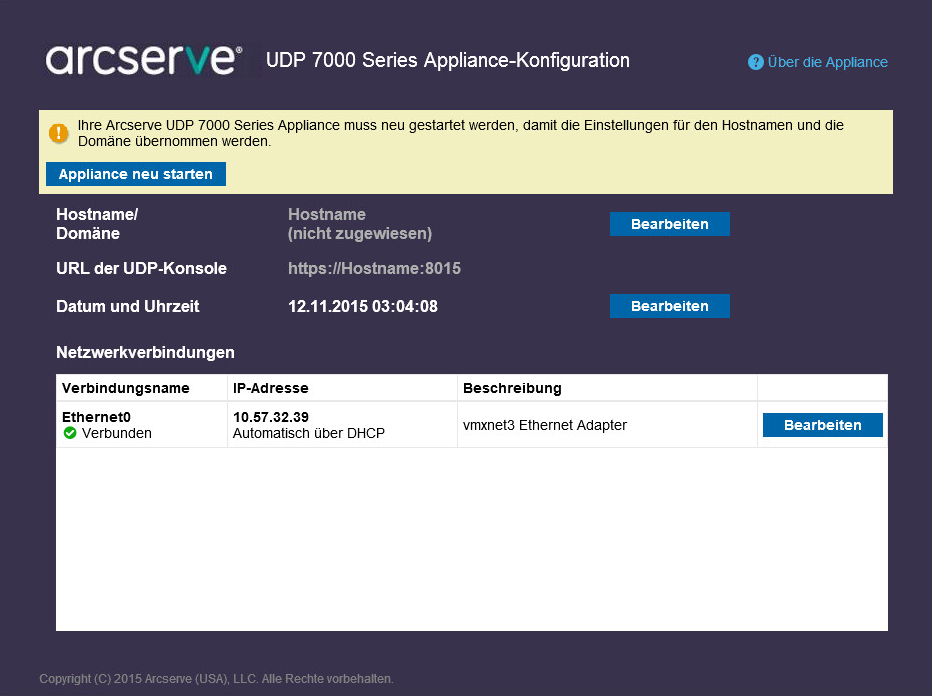The width and height of the screenshot is (932, 696).
Task: Click 'Hostname (nicht zugewiesen)' value
Action: point(360,224)
